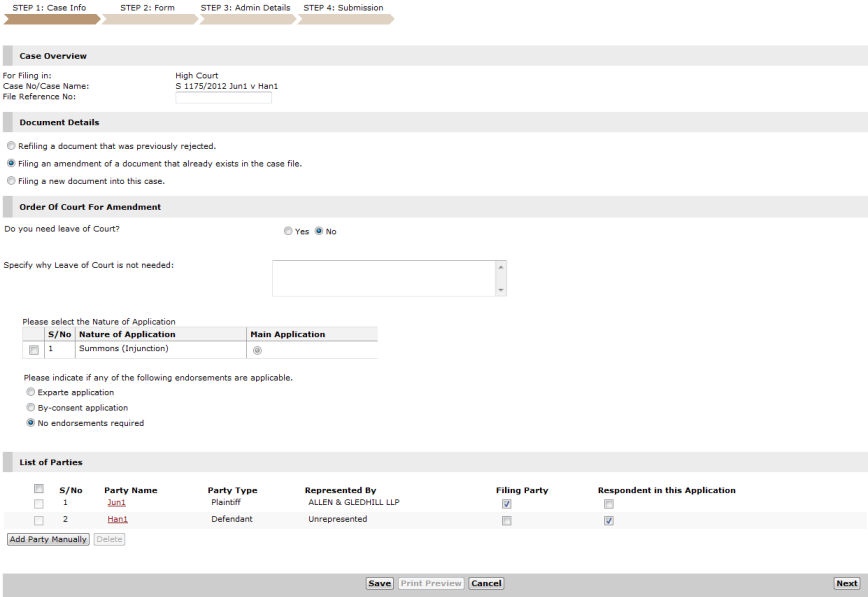Screen dimensions: 868x597
Task: Go to STEP 2: Form tab
Action: click(x=147, y=8)
